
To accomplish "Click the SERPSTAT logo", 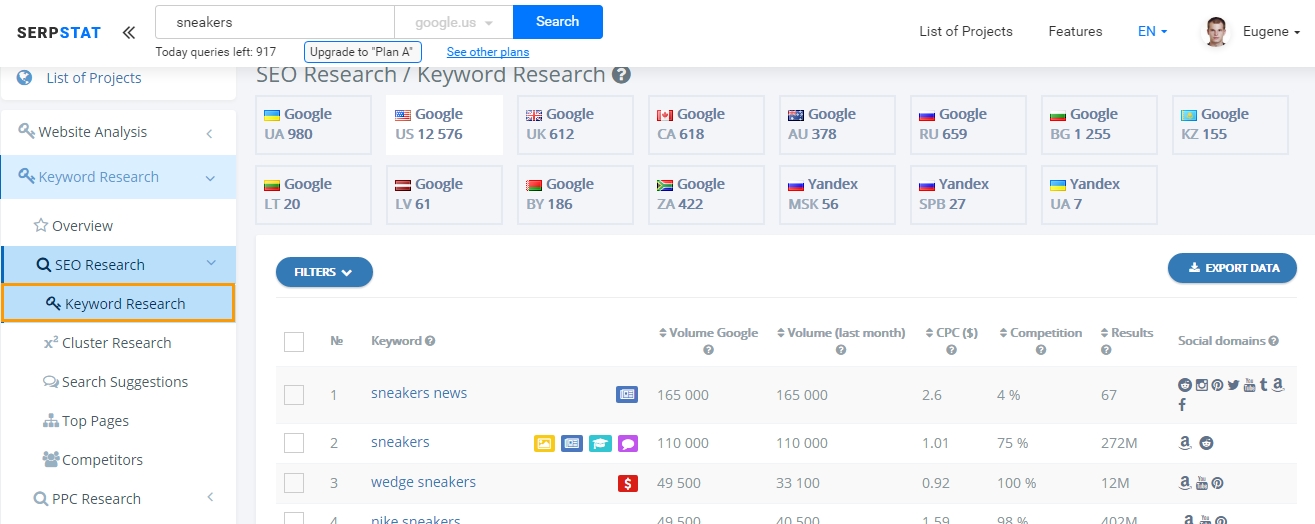I will 59,32.
